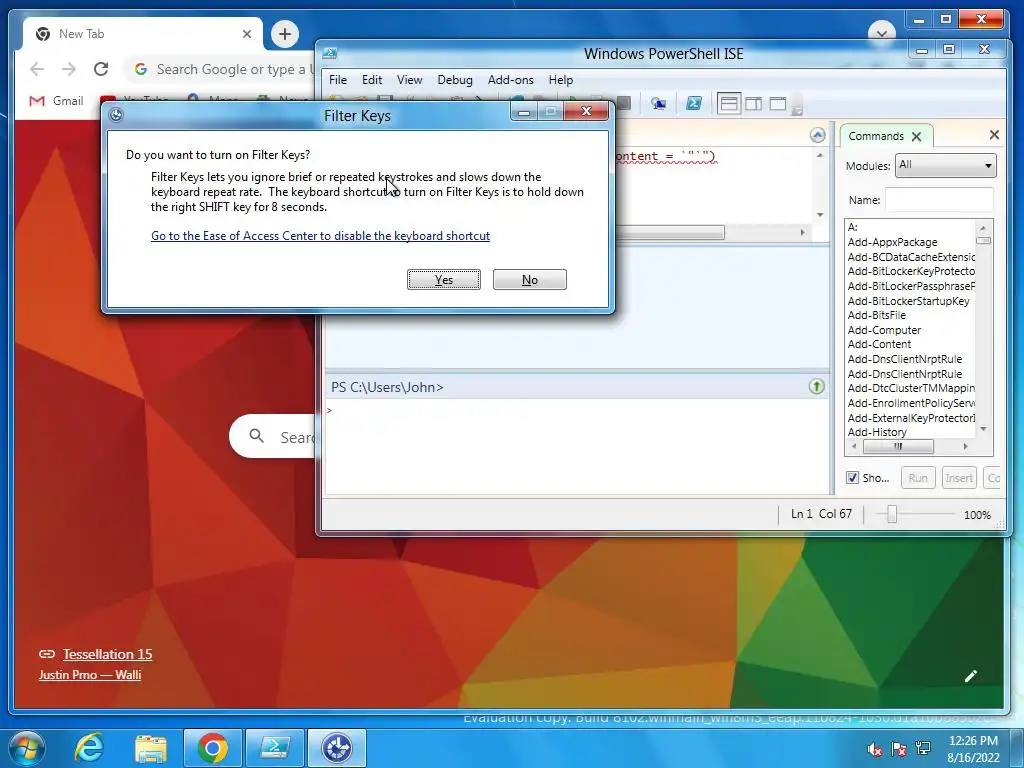Click No in the Filter Keys dialog
The height and width of the screenshot is (768, 1024).
point(530,280)
